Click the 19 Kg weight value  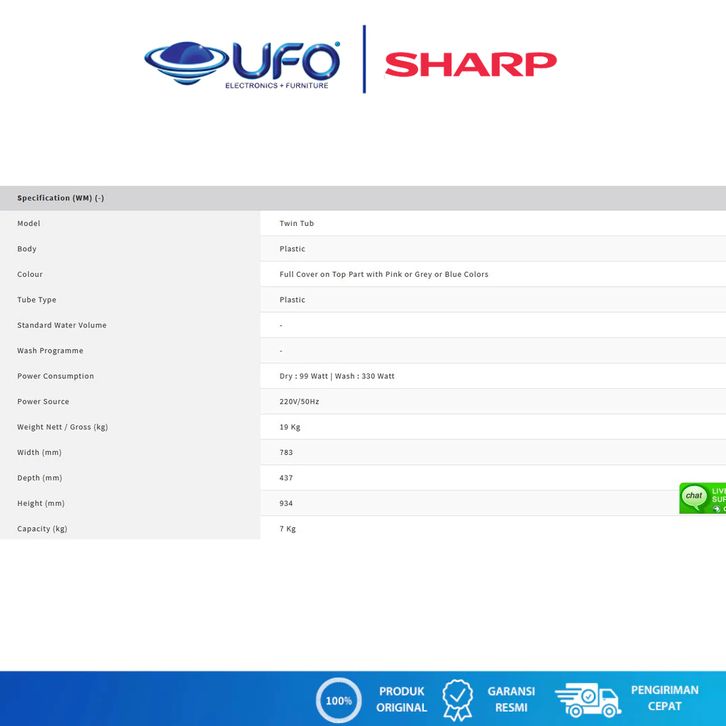coord(290,427)
